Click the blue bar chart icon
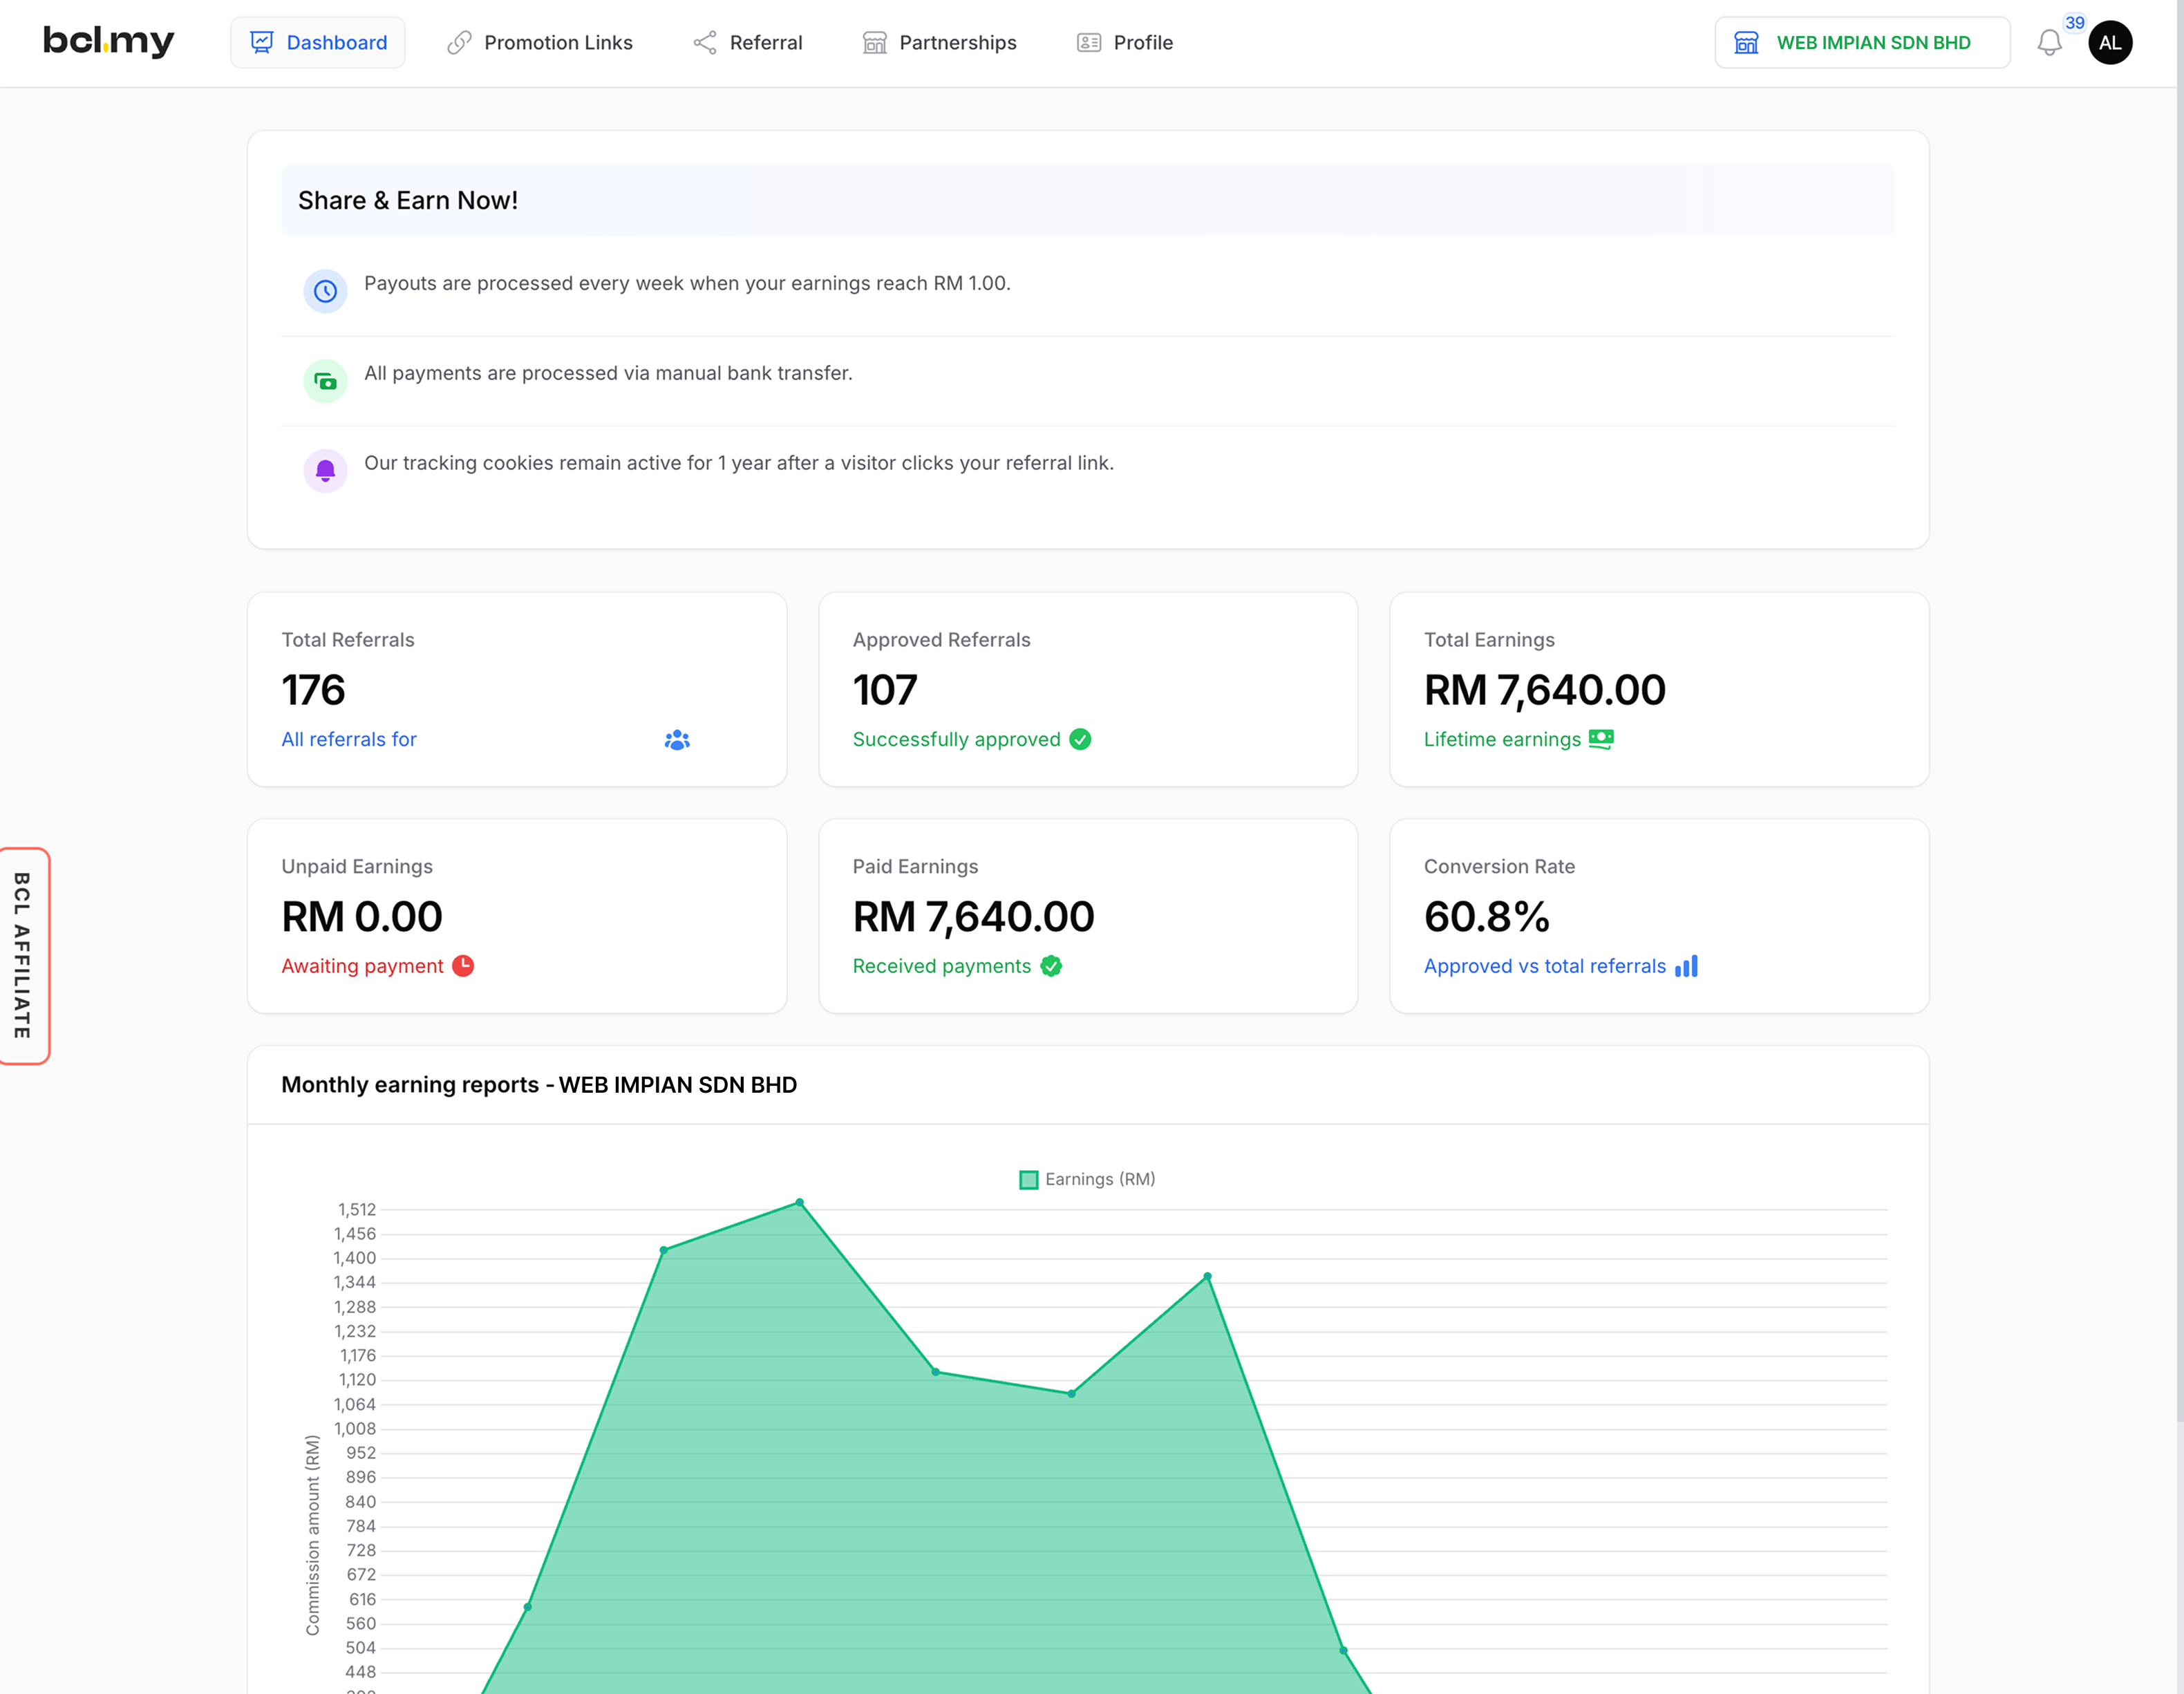Image resolution: width=2184 pixels, height=1694 pixels. coord(1686,966)
